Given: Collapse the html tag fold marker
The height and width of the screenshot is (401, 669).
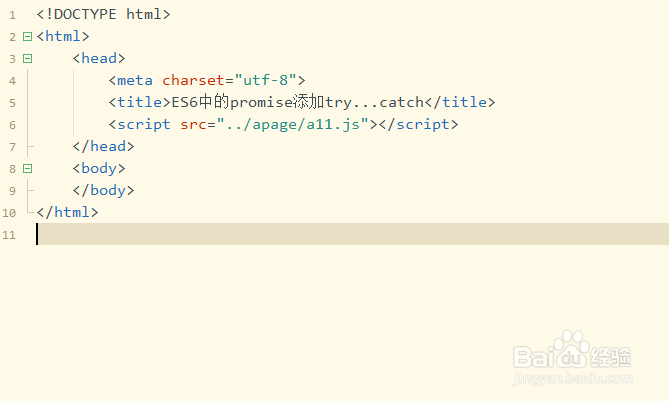Looking at the screenshot, I should pos(27,37).
